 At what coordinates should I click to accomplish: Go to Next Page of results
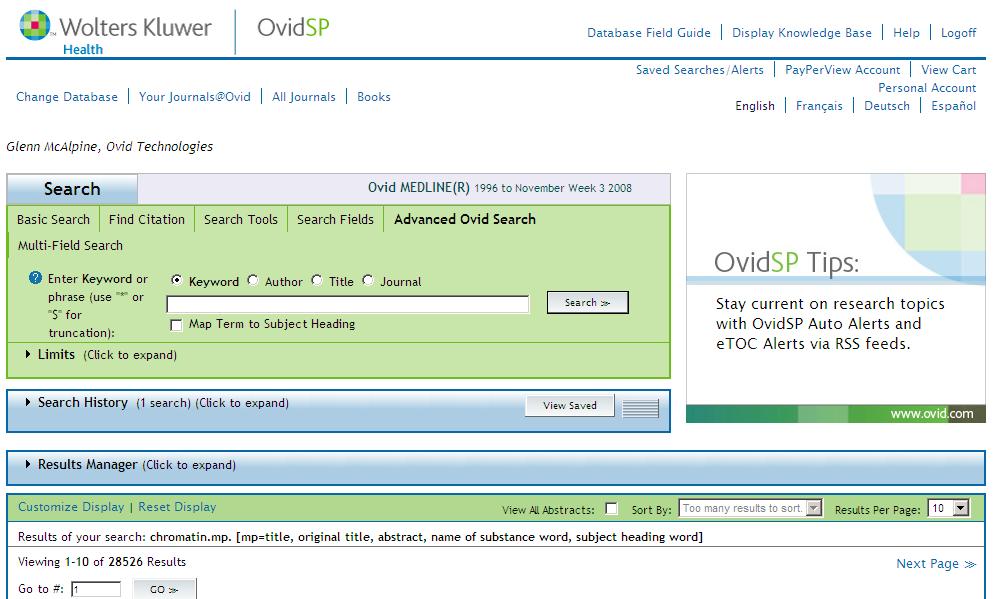point(936,564)
